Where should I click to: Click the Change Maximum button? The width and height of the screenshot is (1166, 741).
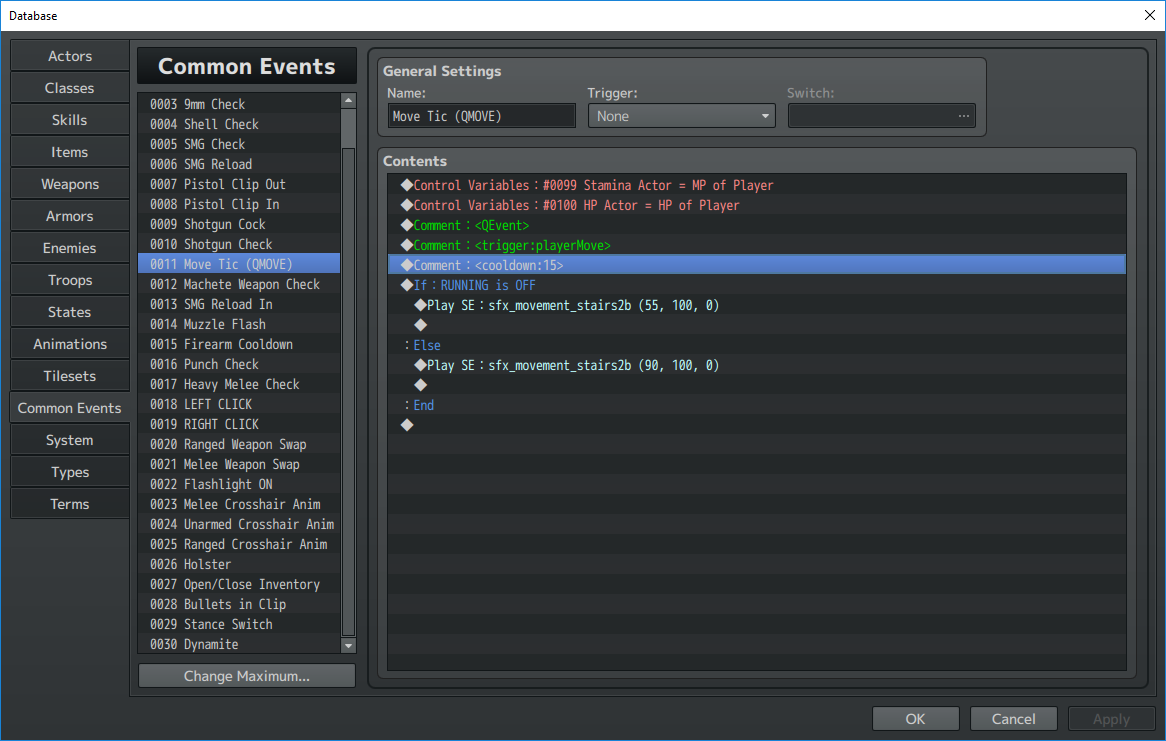pyautogui.click(x=247, y=676)
